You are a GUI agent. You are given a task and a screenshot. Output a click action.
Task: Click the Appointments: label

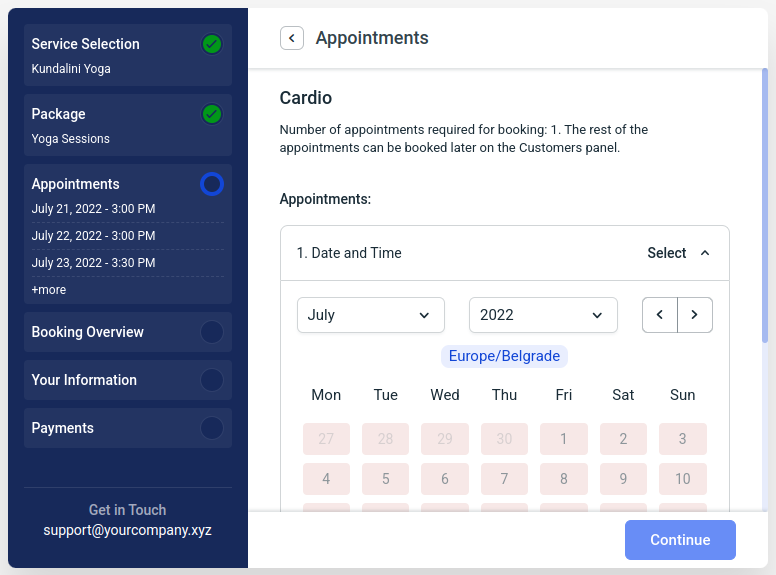coord(325,199)
